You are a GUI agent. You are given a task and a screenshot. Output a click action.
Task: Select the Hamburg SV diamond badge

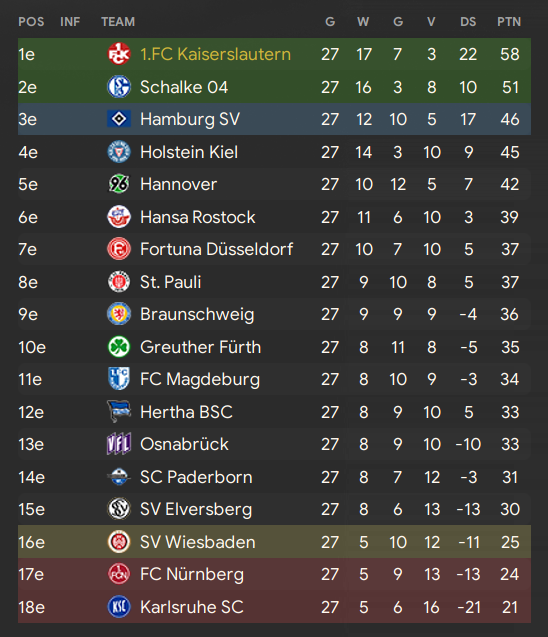[x=119, y=119]
